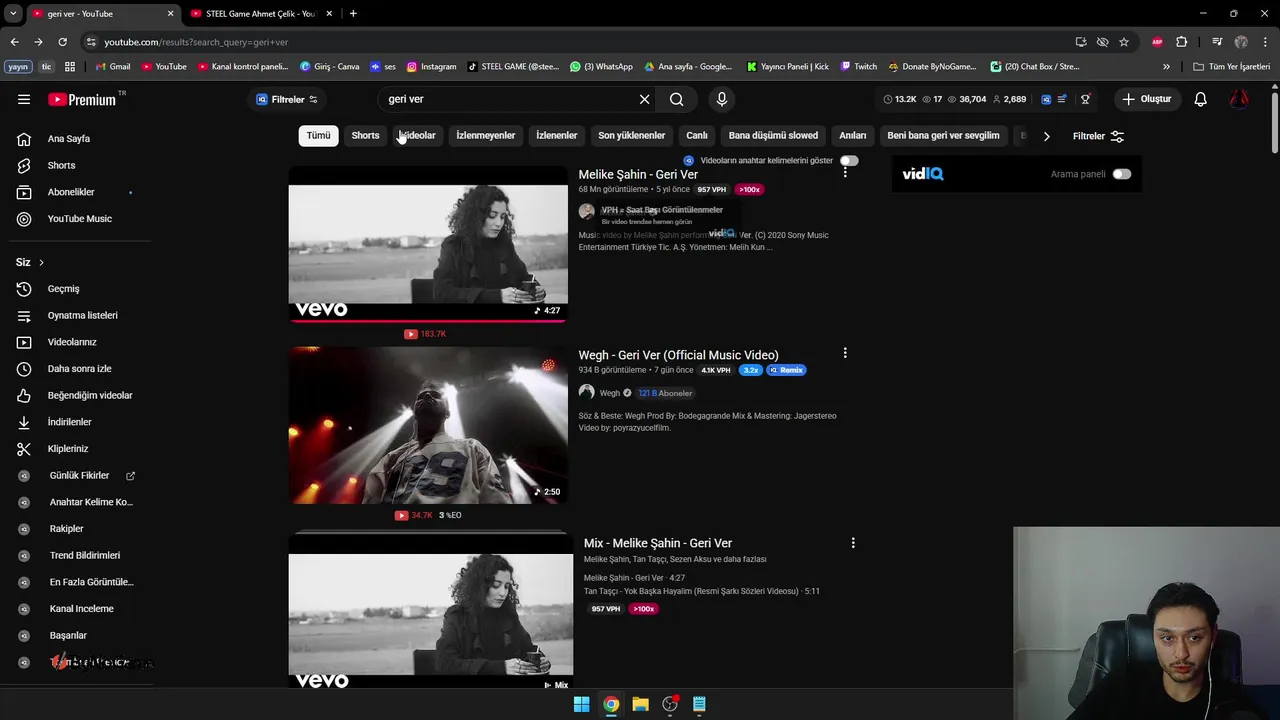The image size is (1280, 720).
Task: Open Gmail bookmark
Action: (113, 67)
